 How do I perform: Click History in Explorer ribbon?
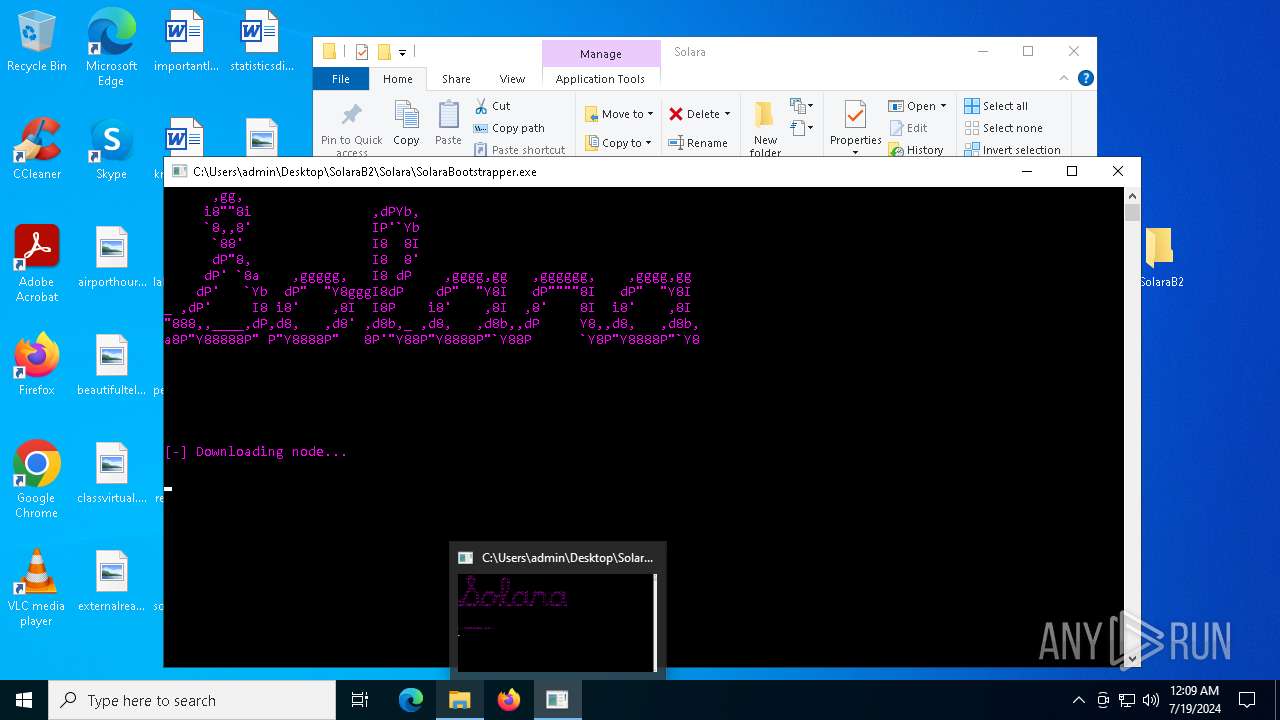pos(915,150)
